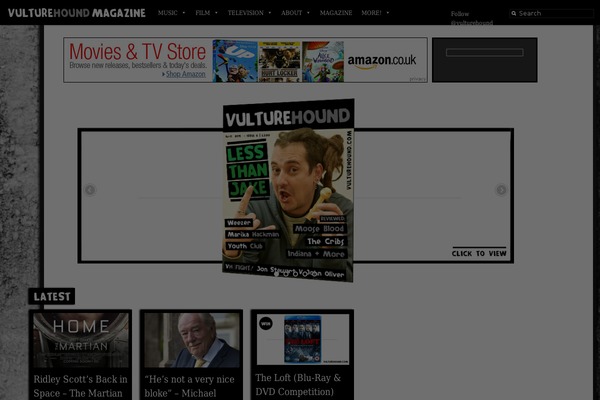The height and width of the screenshot is (400, 600).
Task: Open the Alice in Wonderland cover in ad
Action: pyautogui.click(x=323, y=61)
